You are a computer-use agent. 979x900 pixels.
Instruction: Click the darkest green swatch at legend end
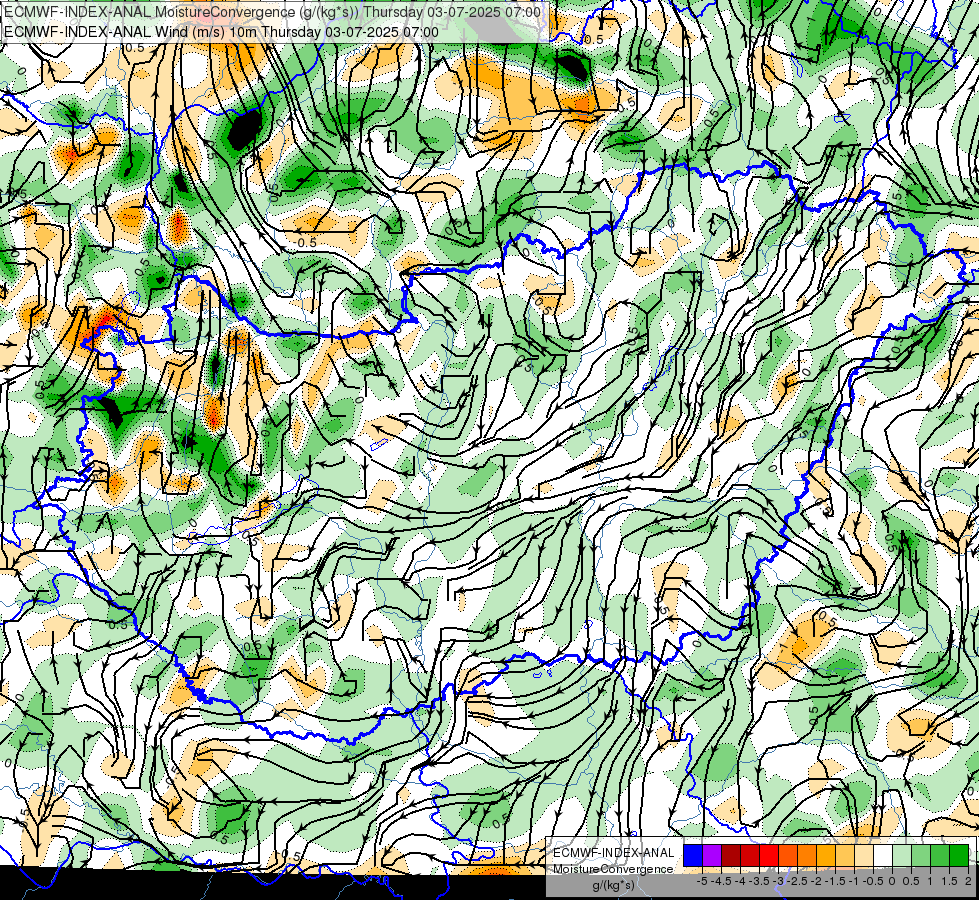pyautogui.click(x=960, y=856)
